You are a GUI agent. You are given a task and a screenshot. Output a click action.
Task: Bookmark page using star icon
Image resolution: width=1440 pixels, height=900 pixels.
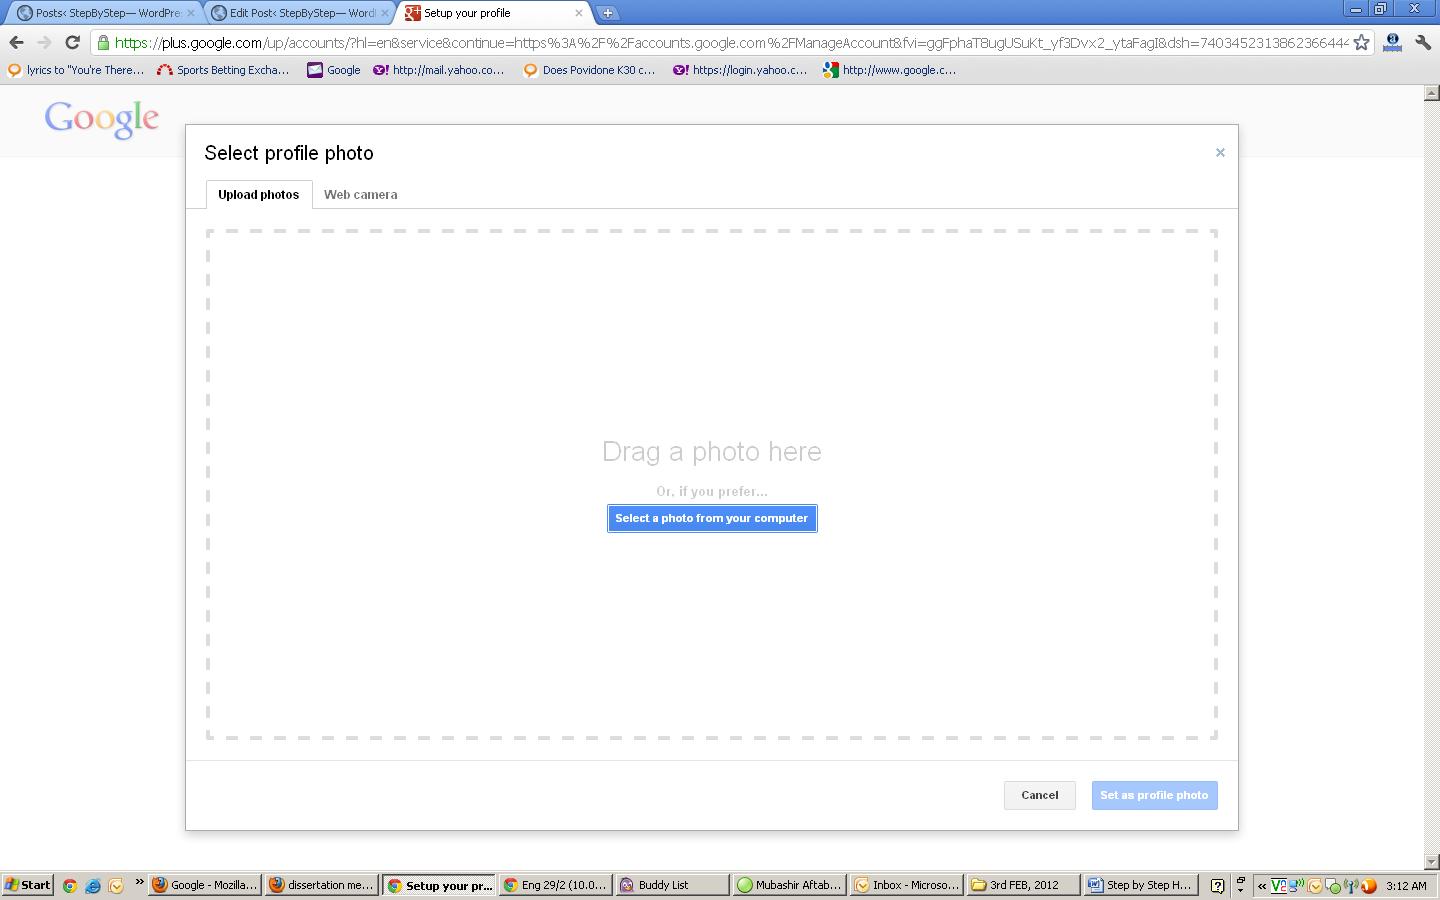point(1361,42)
